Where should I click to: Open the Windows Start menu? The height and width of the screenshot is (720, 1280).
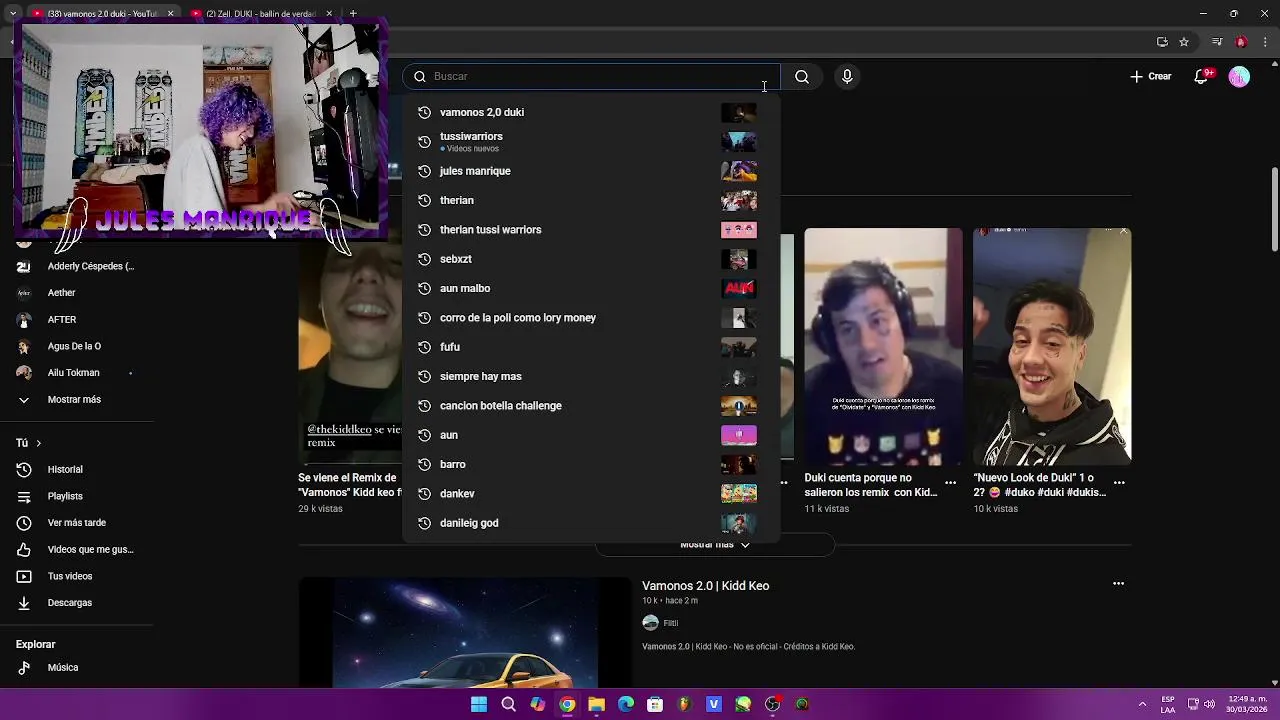pyautogui.click(x=479, y=704)
